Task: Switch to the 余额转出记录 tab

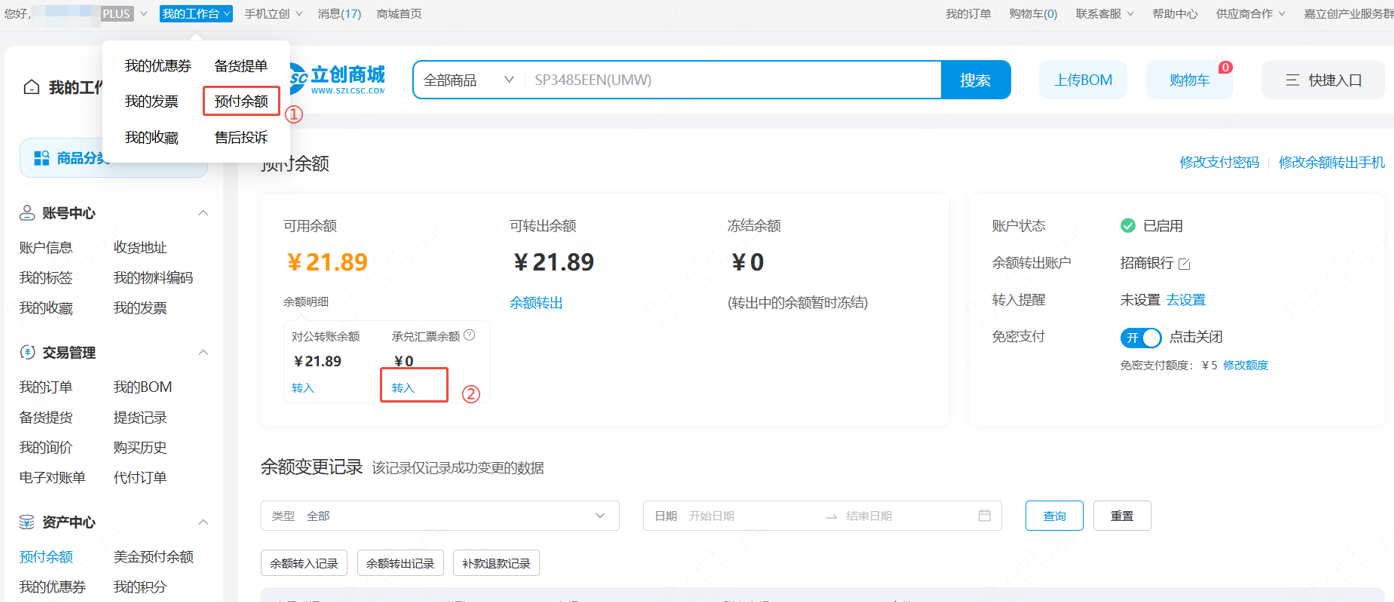Action: click(x=400, y=563)
